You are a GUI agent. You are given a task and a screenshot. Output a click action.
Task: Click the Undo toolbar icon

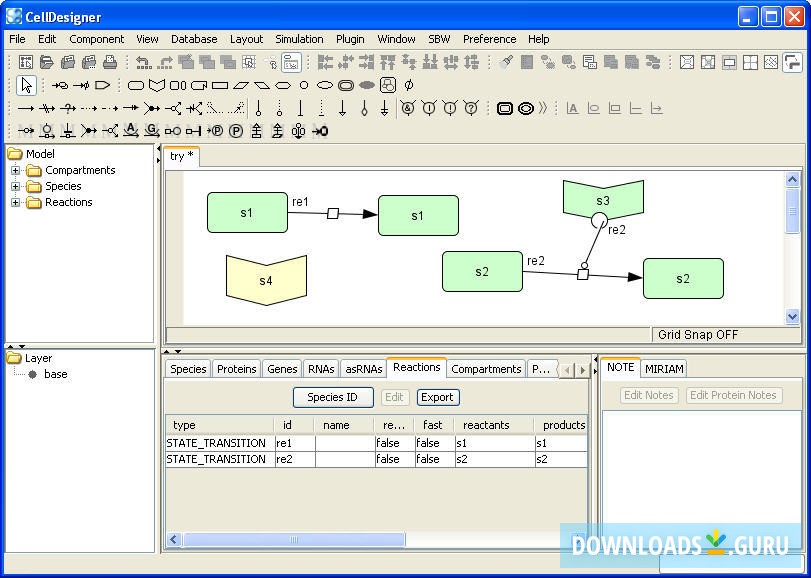pos(142,60)
